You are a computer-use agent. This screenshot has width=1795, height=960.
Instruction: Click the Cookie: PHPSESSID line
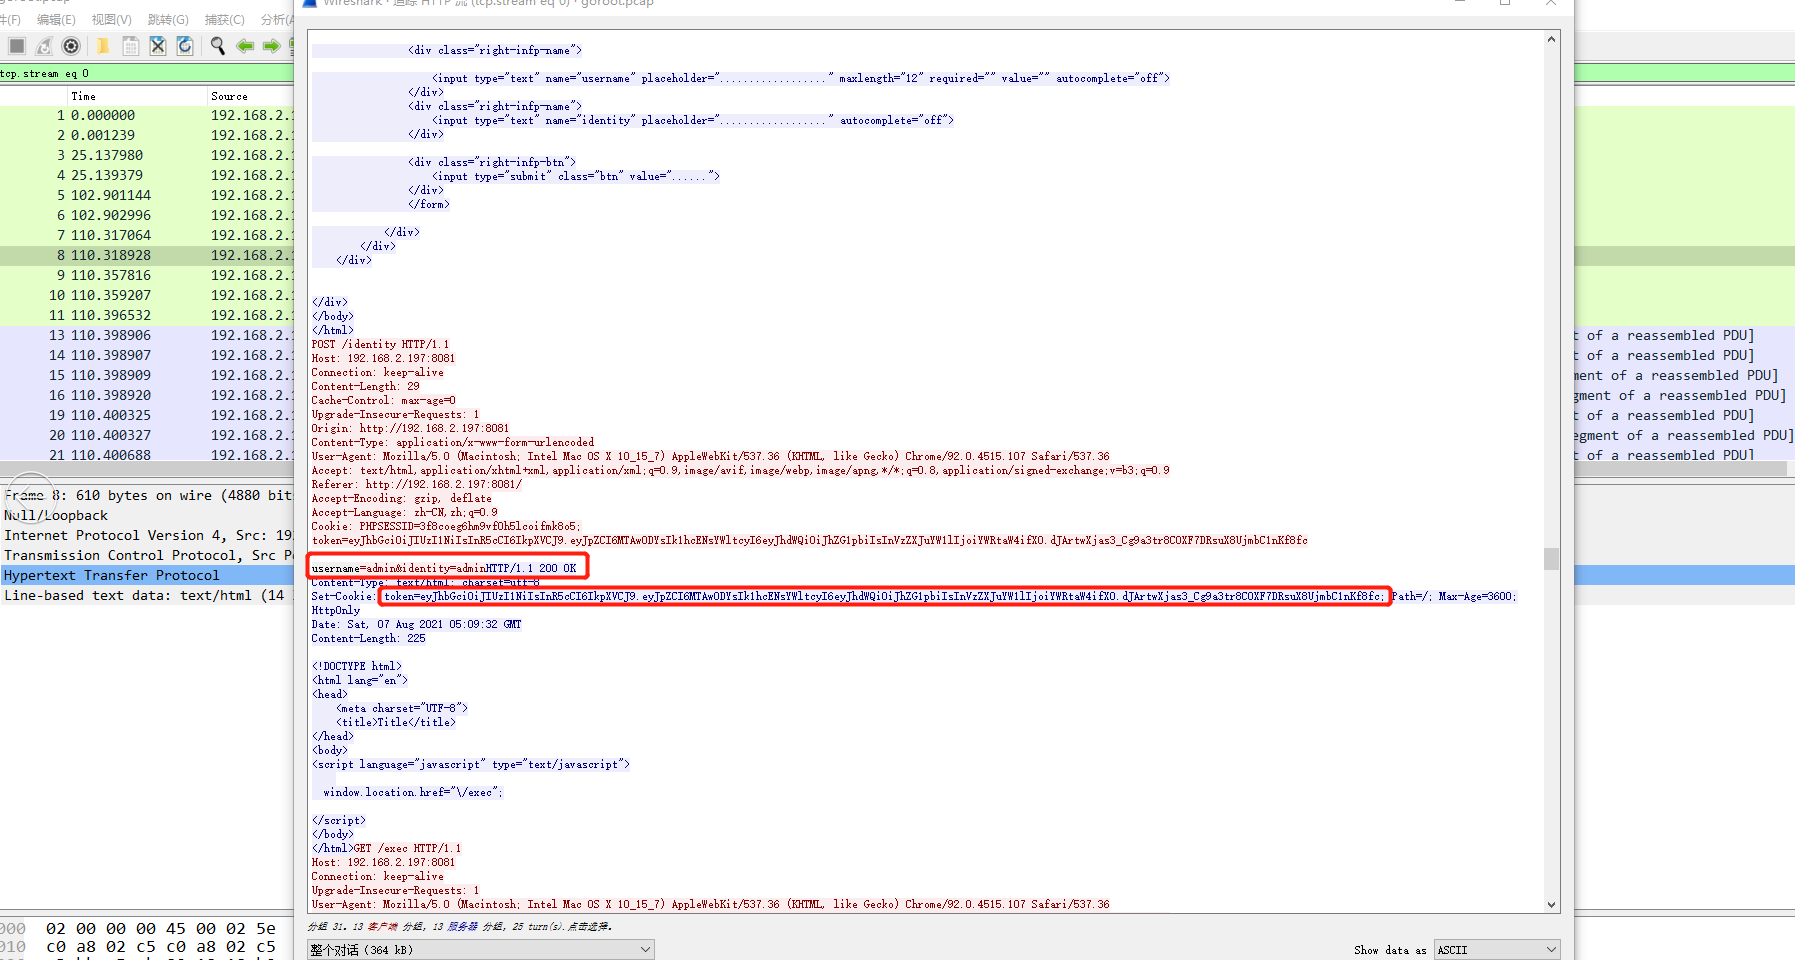445,526
